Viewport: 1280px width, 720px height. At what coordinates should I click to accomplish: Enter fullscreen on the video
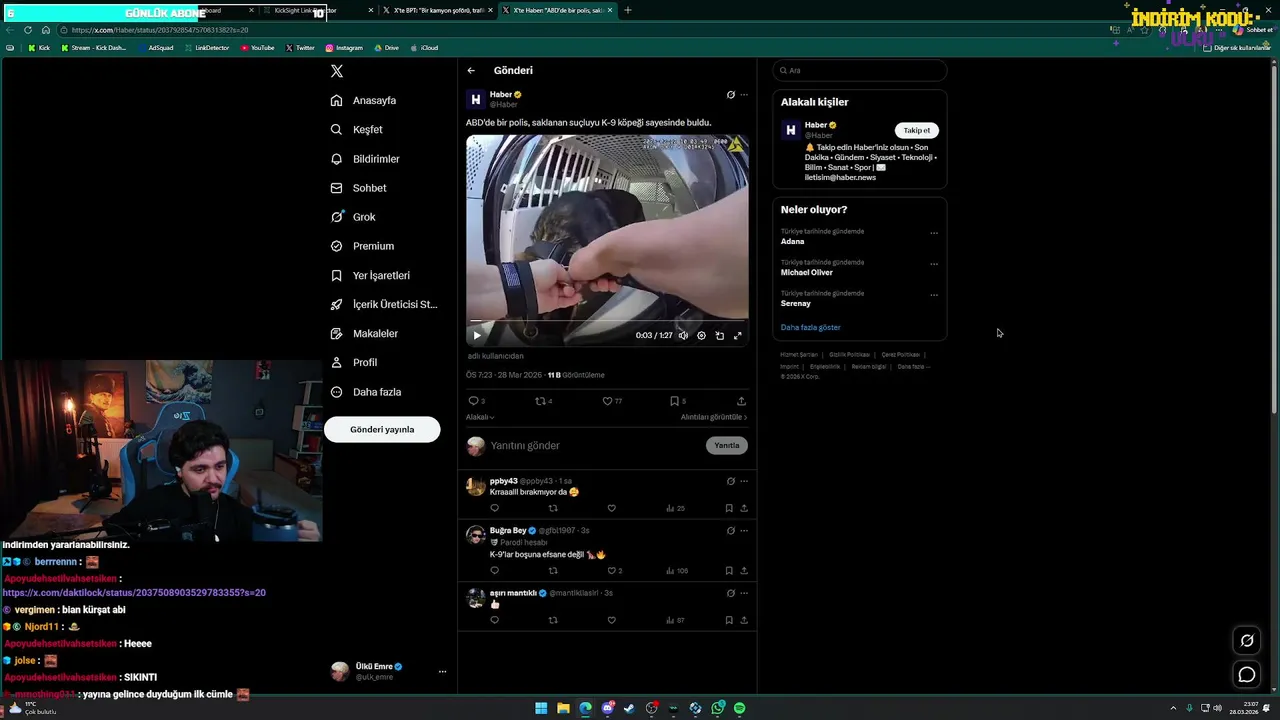[738, 336]
